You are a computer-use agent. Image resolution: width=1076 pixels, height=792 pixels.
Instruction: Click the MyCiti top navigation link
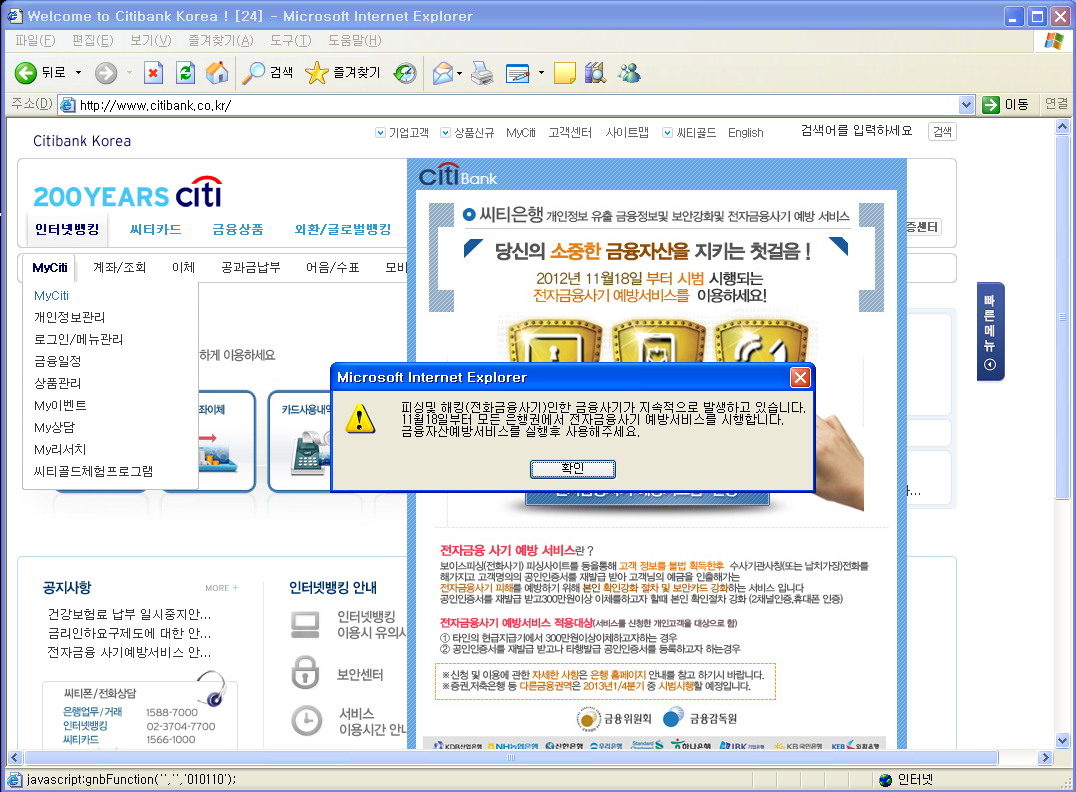521,132
